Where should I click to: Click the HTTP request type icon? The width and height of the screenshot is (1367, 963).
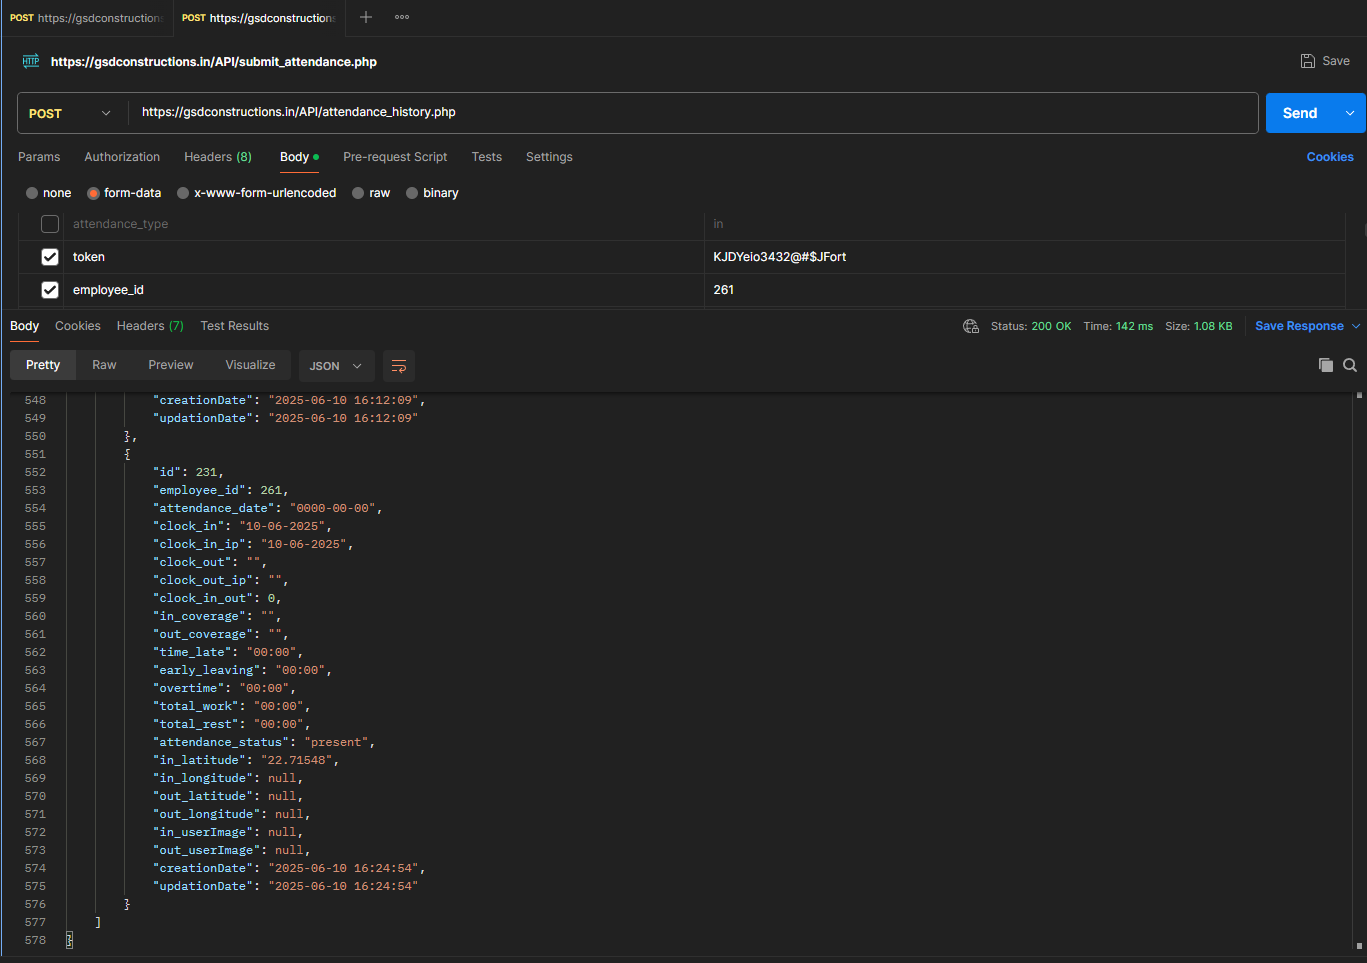click(31, 61)
